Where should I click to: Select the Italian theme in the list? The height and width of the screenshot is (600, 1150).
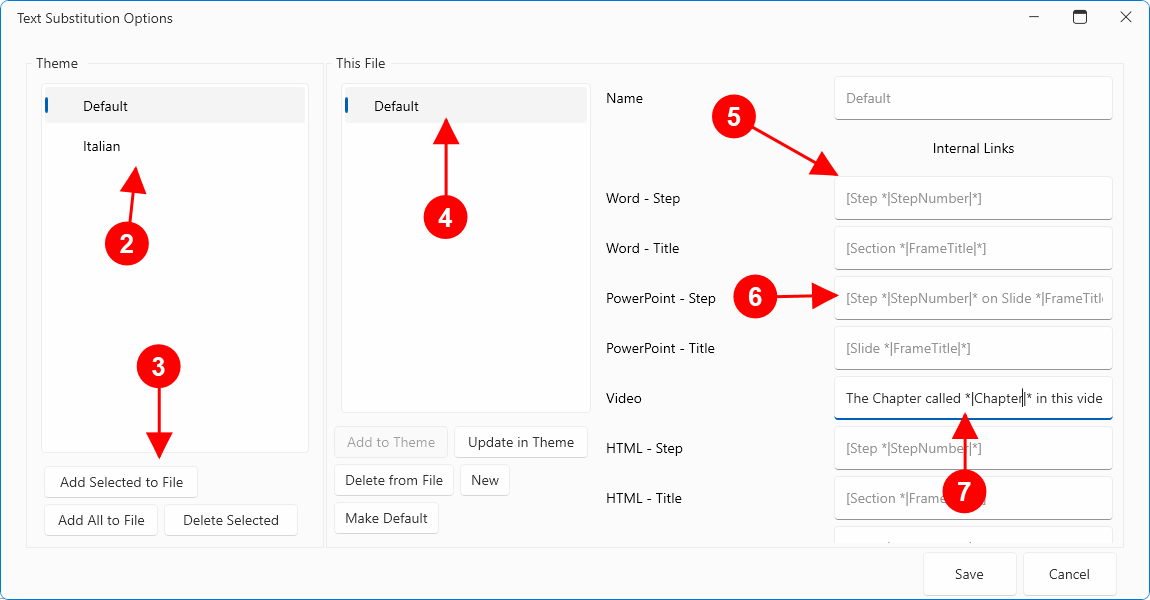click(x=101, y=146)
